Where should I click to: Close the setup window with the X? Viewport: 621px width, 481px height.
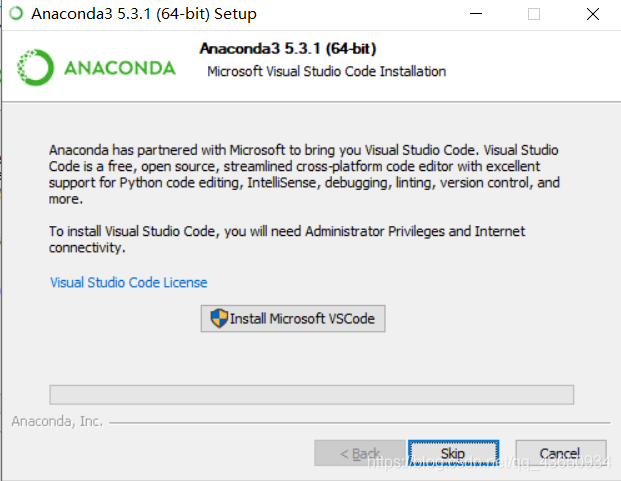click(x=592, y=14)
